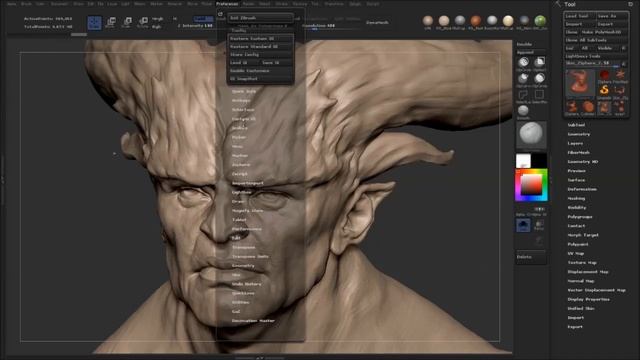Click Restore Standard UI
Viewport: 640px width, 360px height.
[x=260, y=47]
